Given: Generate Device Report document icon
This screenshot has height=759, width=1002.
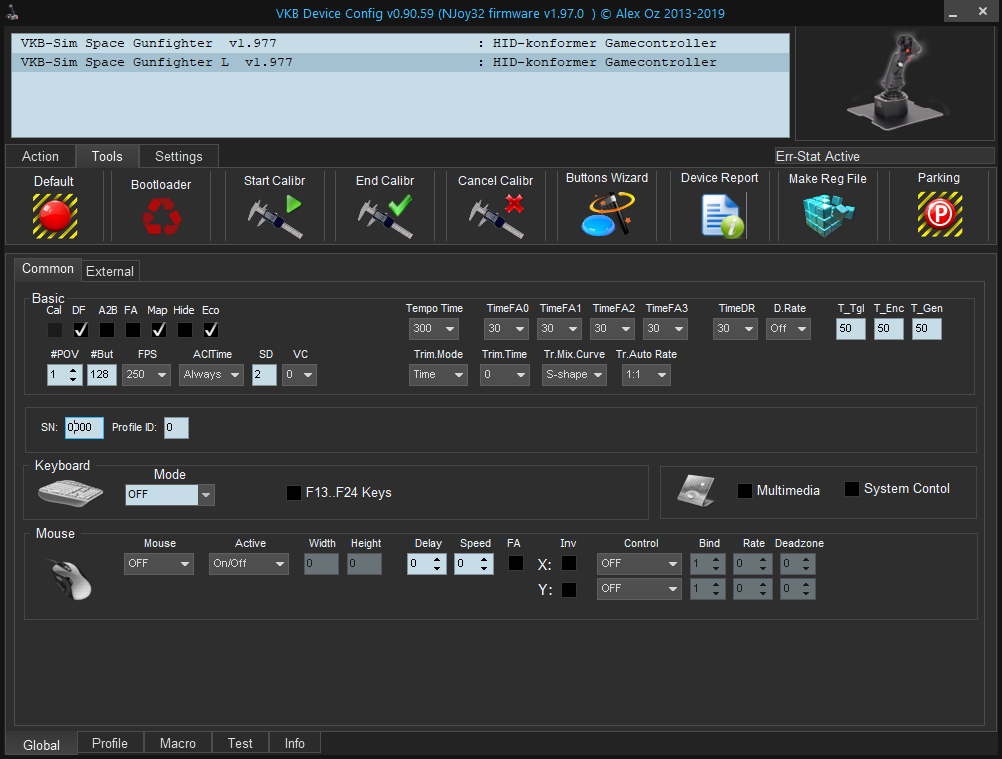Looking at the screenshot, I should 722,216.
